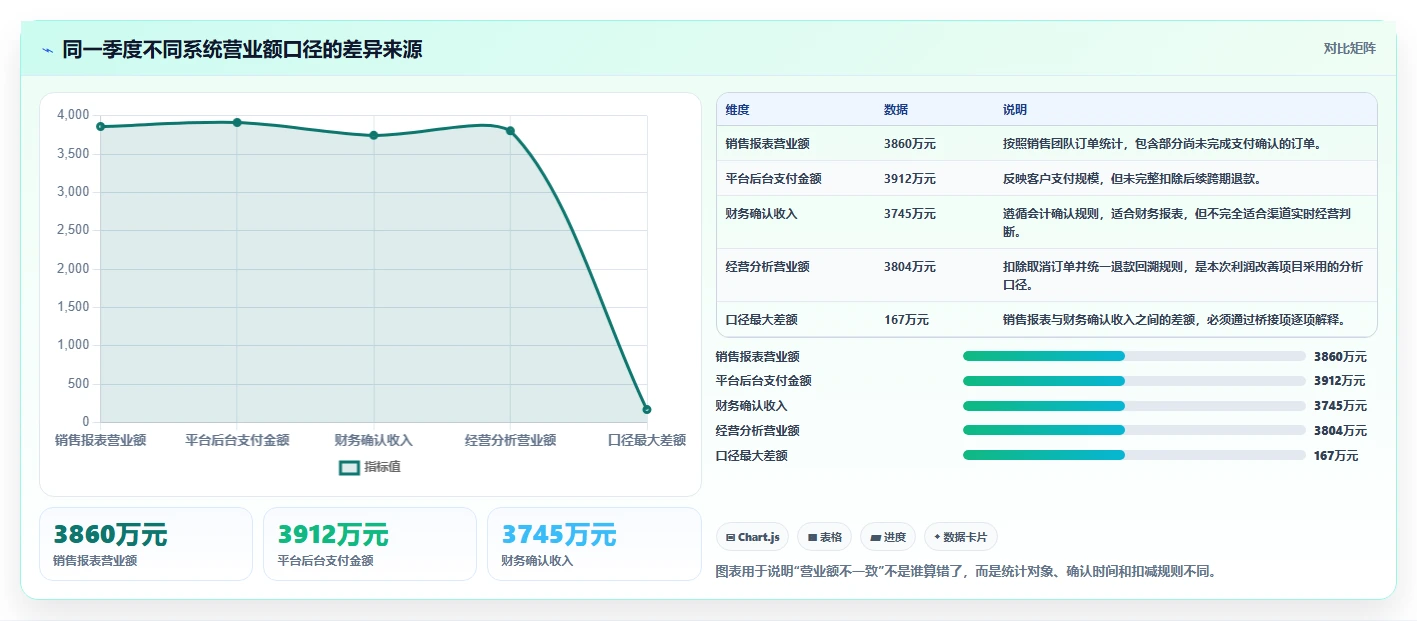Click the 平台后台支付金额 progress bar

tap(1134, 381)
